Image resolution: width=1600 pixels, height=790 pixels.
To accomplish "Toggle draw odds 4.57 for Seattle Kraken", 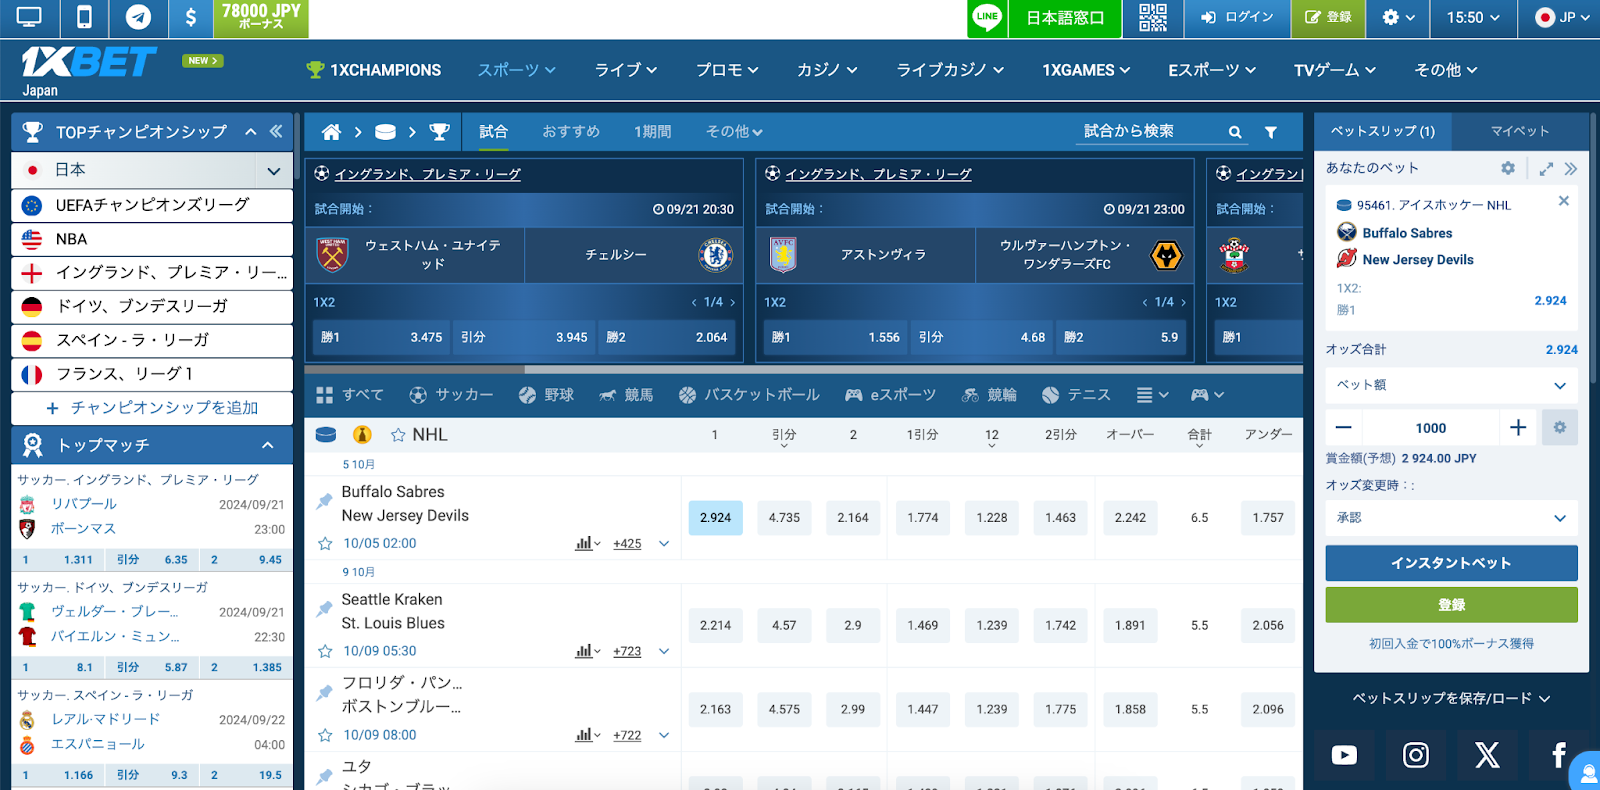I will pos(784,625).
